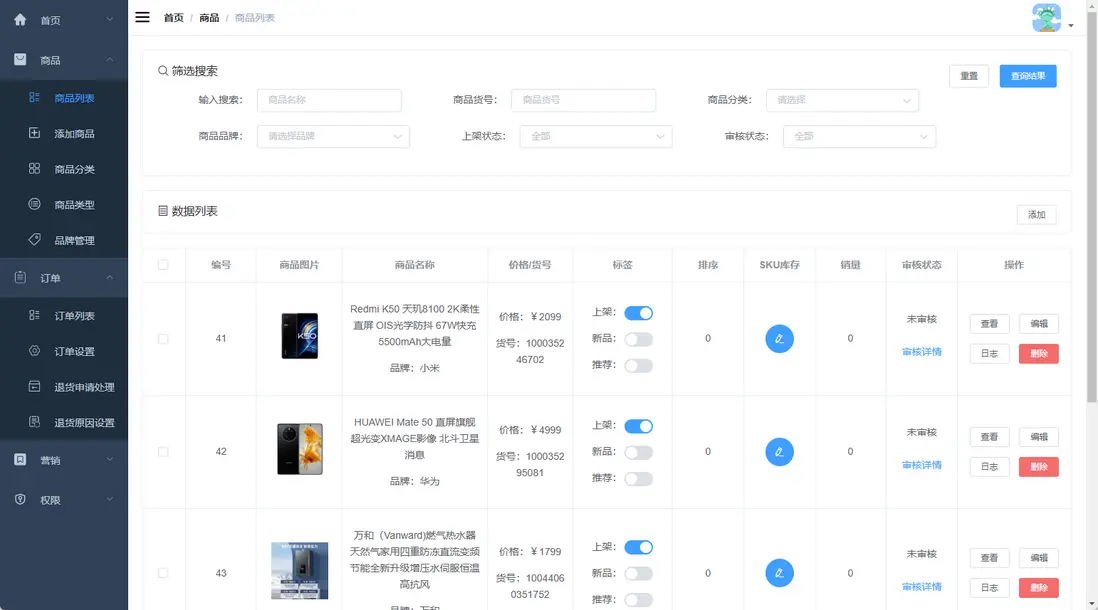1098x610 pixels.
Task: Click the 商品分类 grid icon
Action: tap(34, 169)
